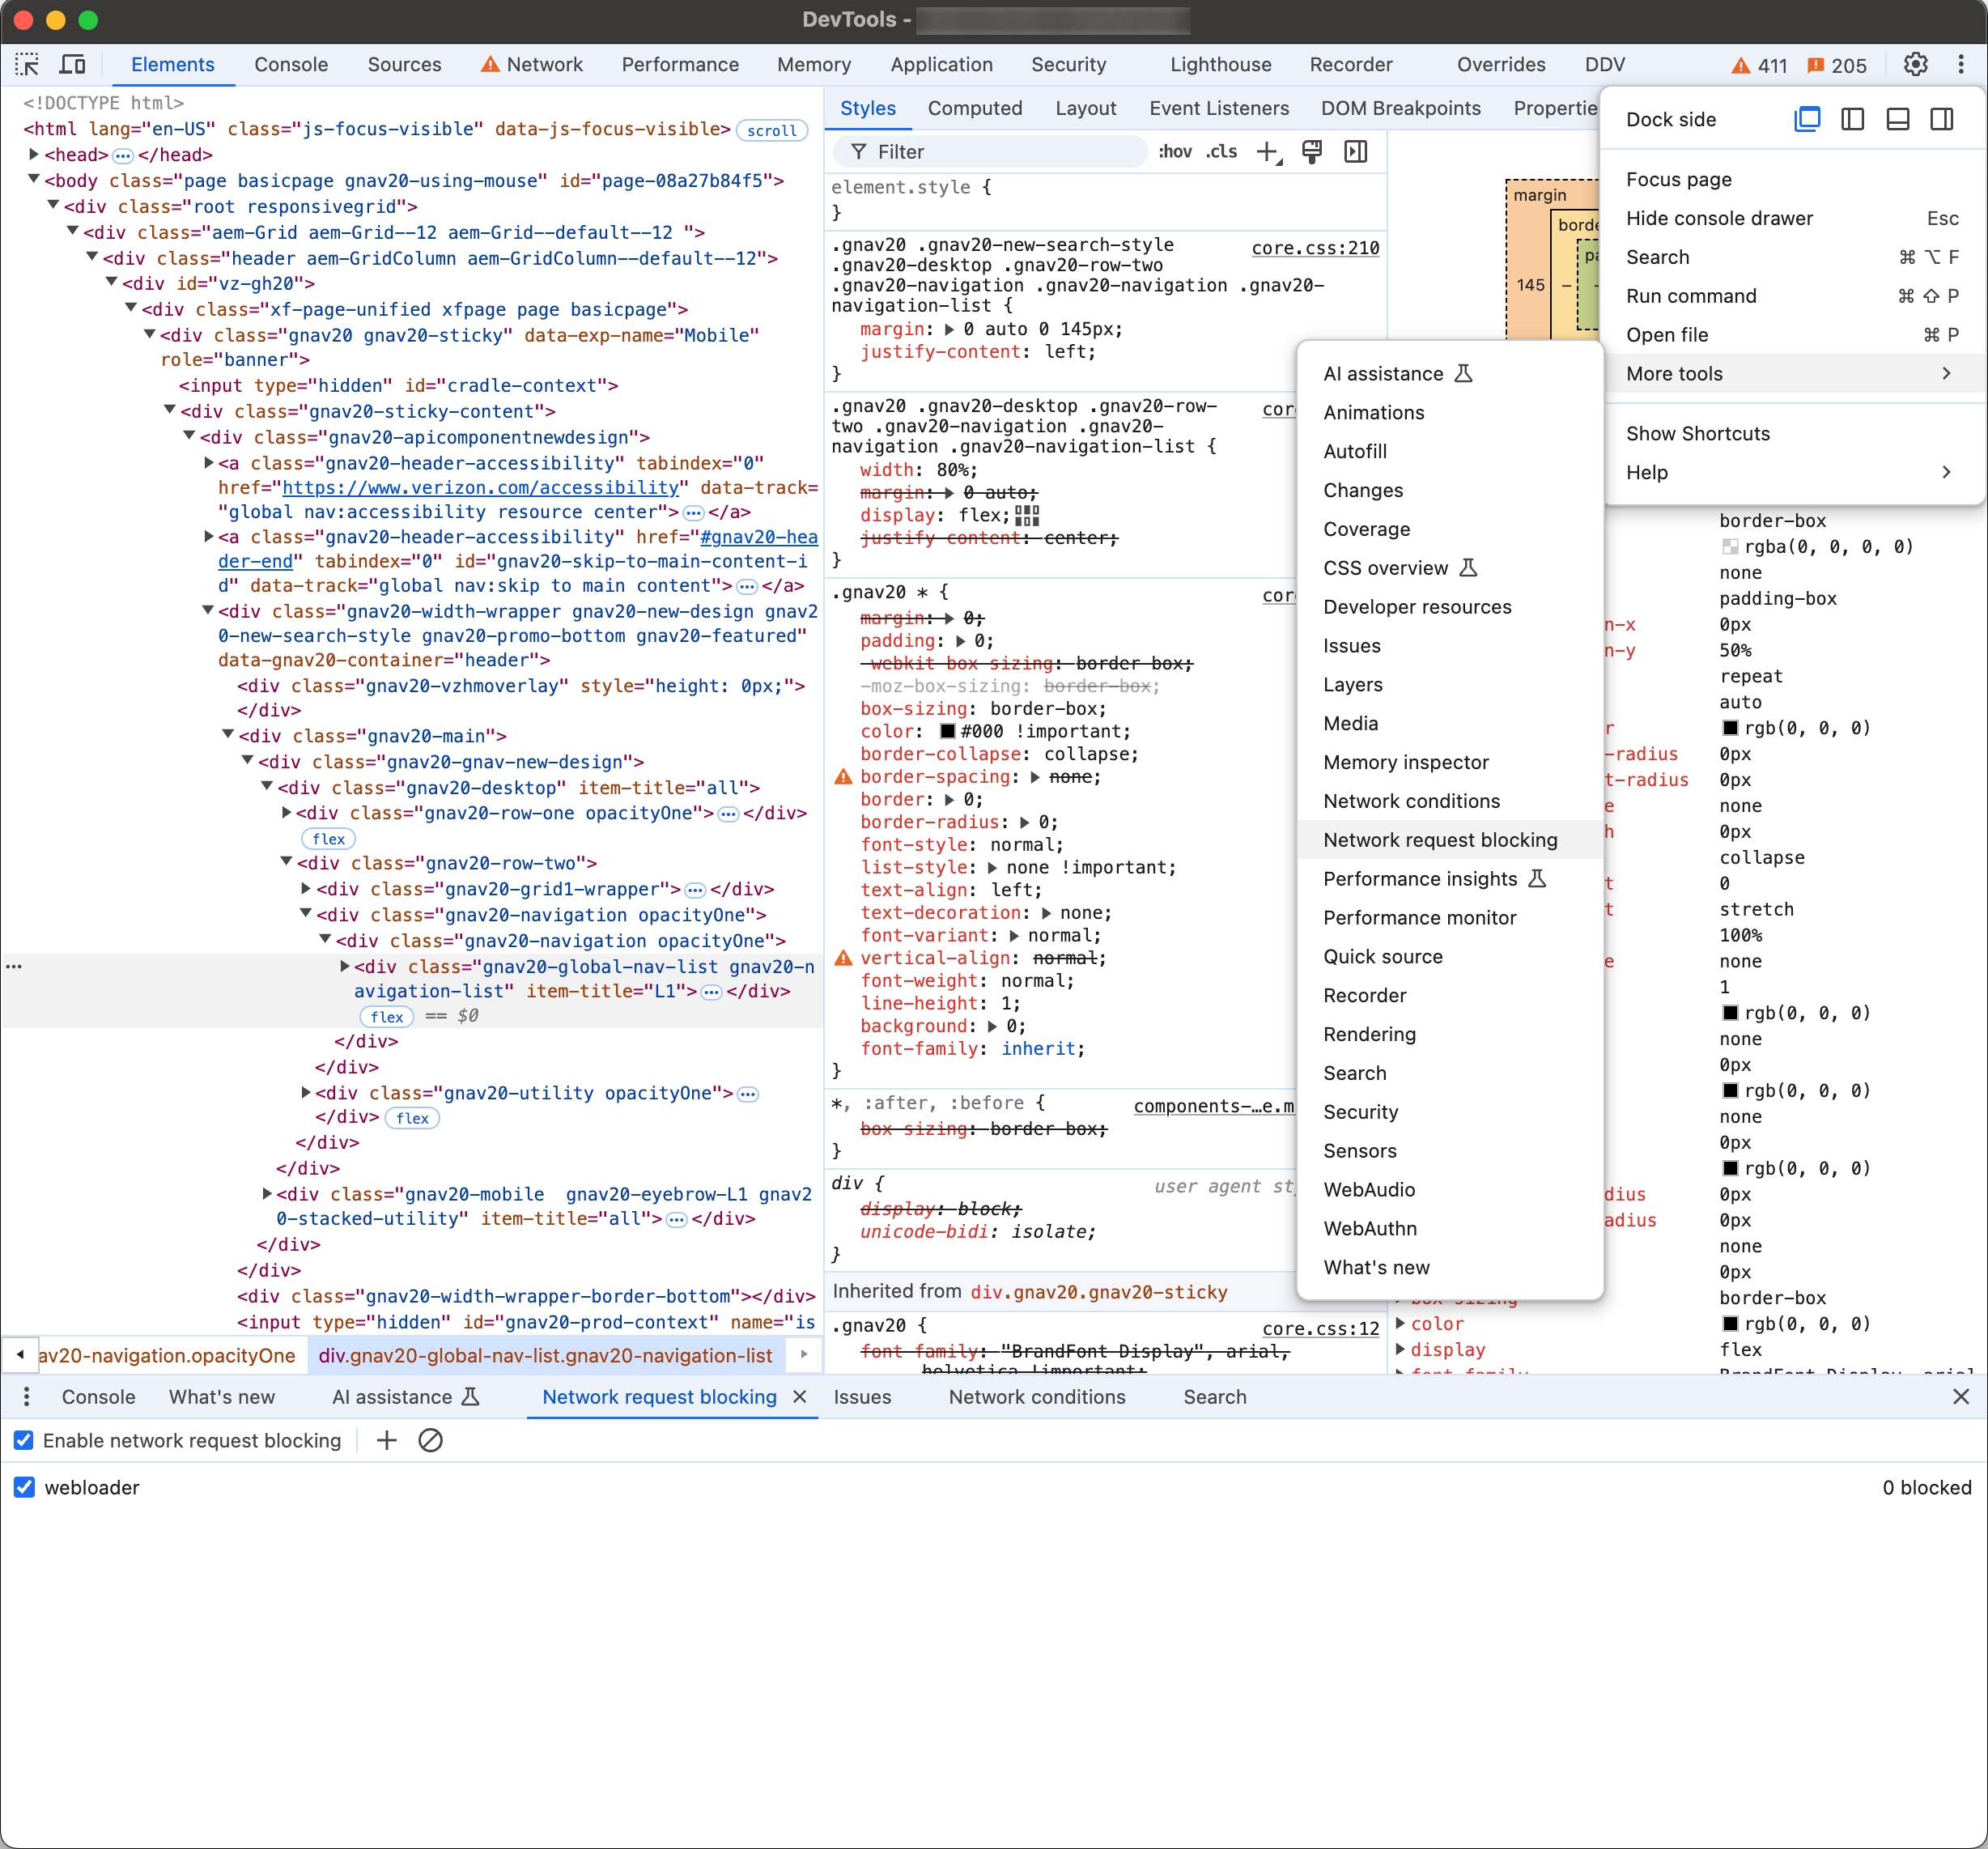Dock DevTools to the bottom
This screenshot has width=1988, height=1849.
1897,119
